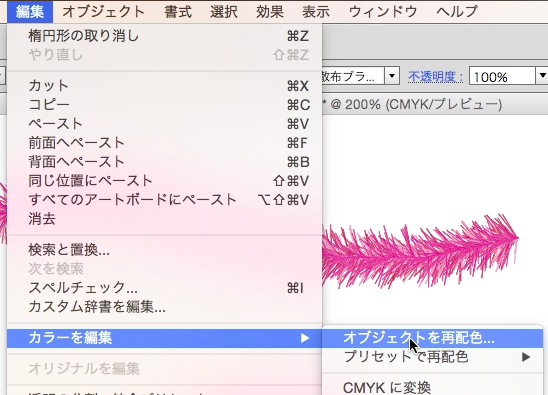Open the 編集 menu in menu bar

[x=30, y=12]
